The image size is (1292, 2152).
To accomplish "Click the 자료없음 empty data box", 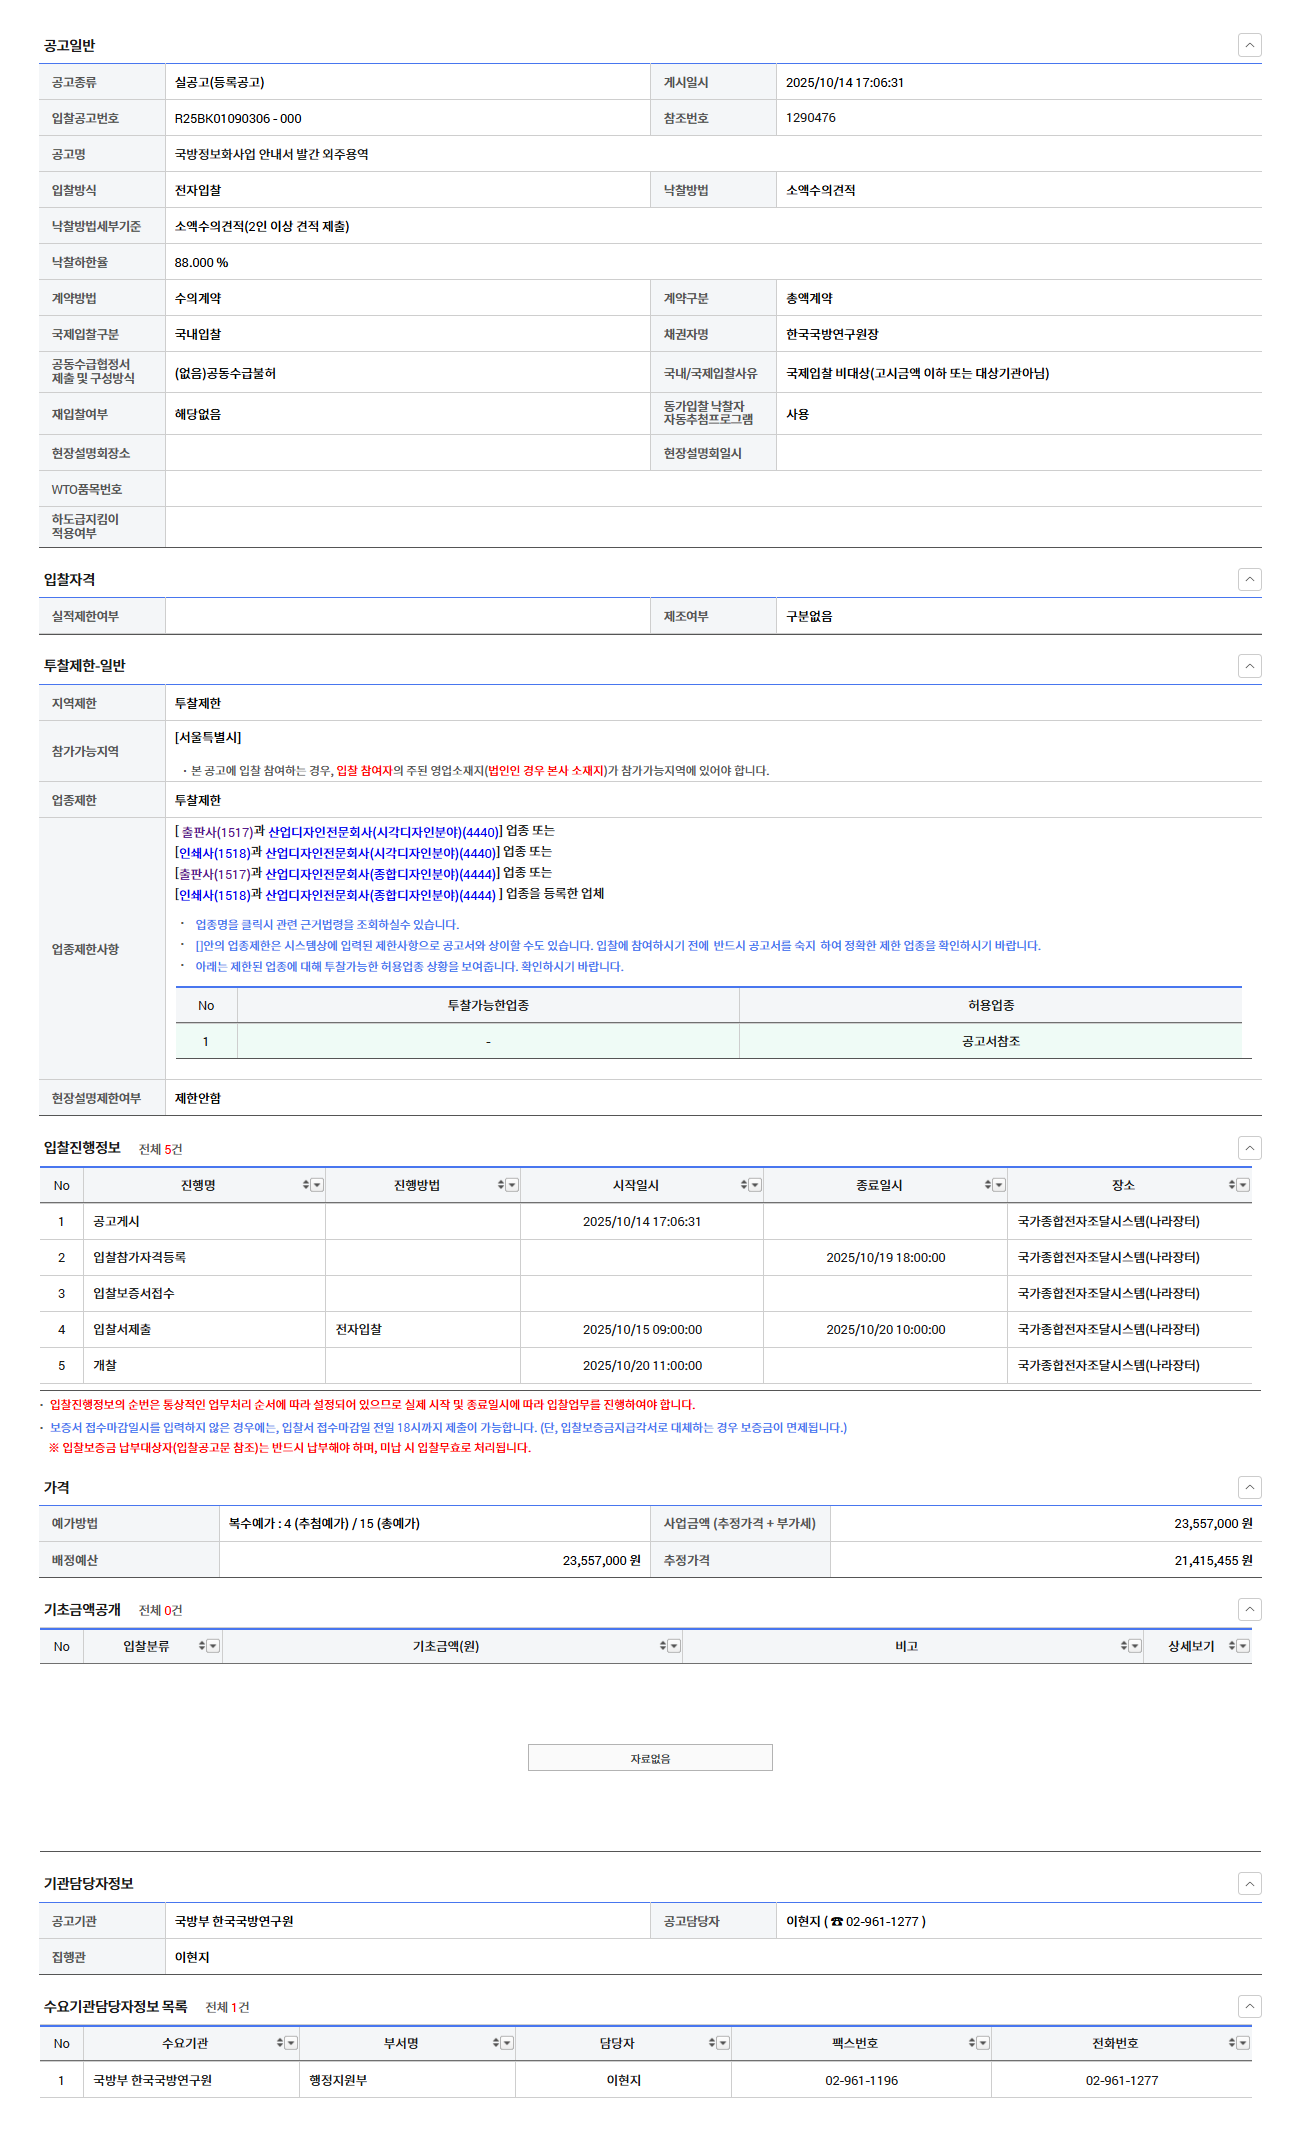I will click(650, 1758).
